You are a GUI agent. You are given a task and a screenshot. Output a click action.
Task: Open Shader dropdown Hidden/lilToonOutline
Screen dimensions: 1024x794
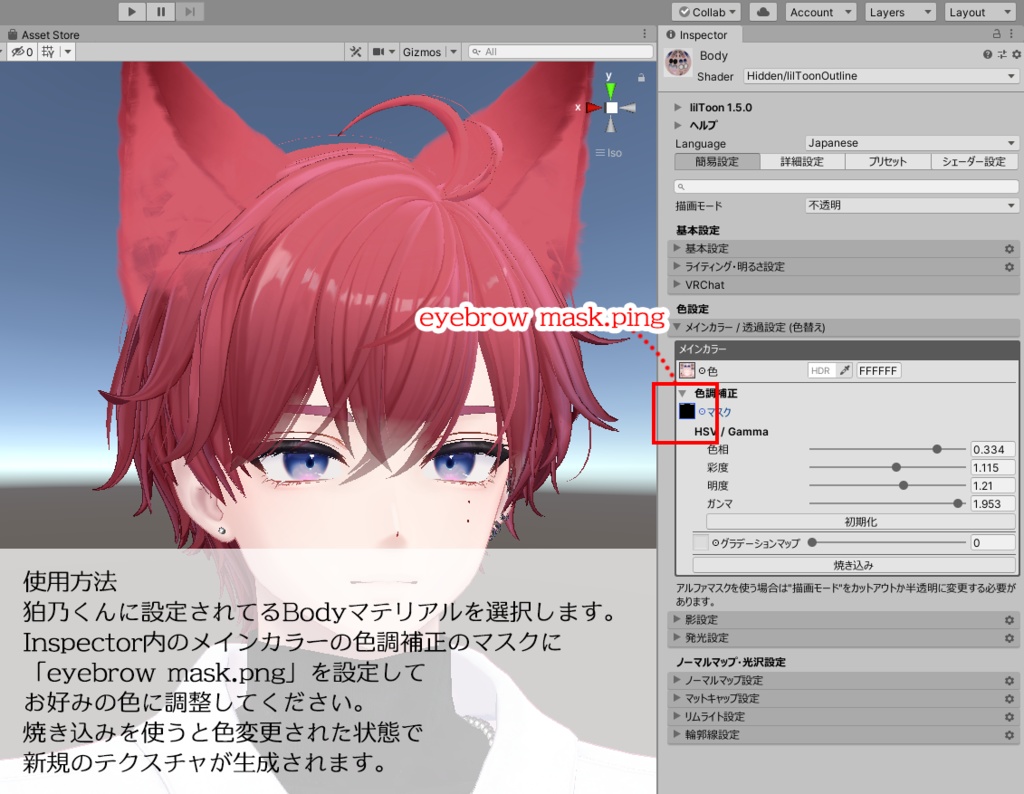(880, 76)
